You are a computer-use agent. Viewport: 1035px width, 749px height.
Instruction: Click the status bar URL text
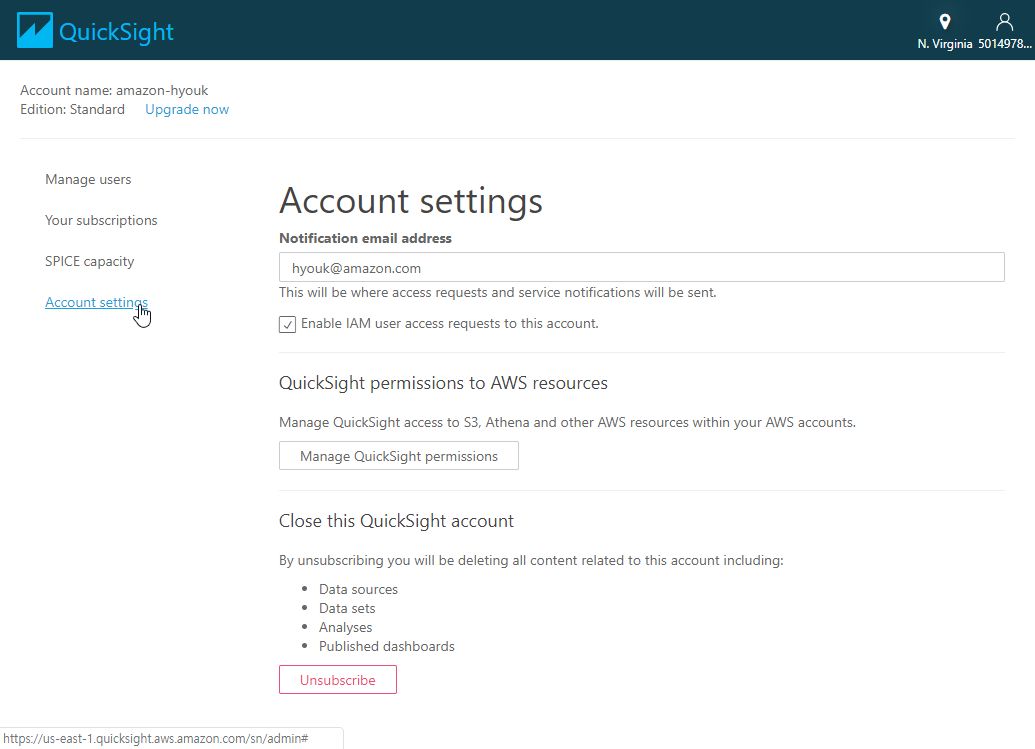point(156,738)
